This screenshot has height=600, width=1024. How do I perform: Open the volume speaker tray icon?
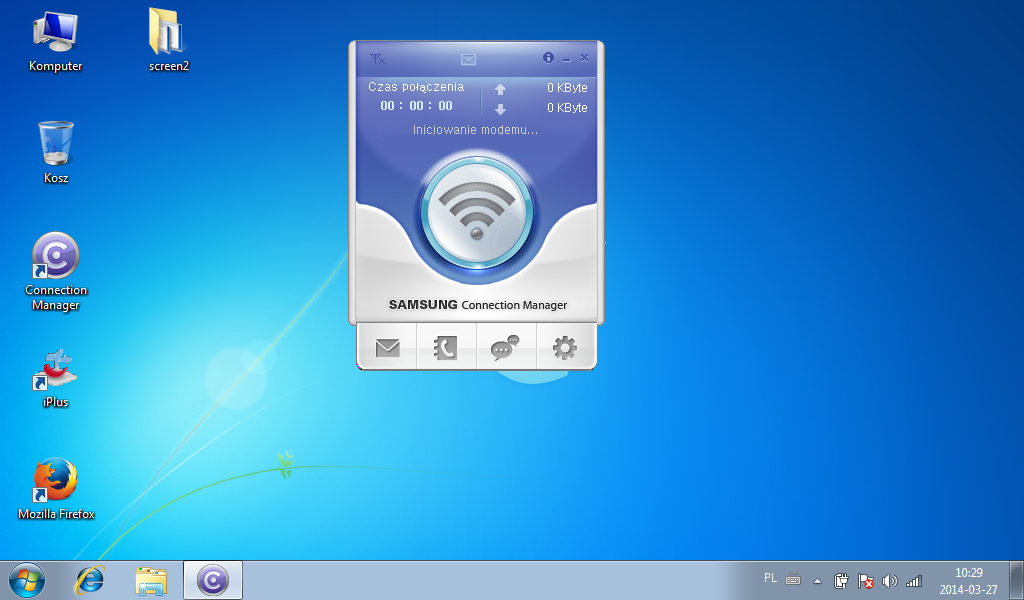889,580
